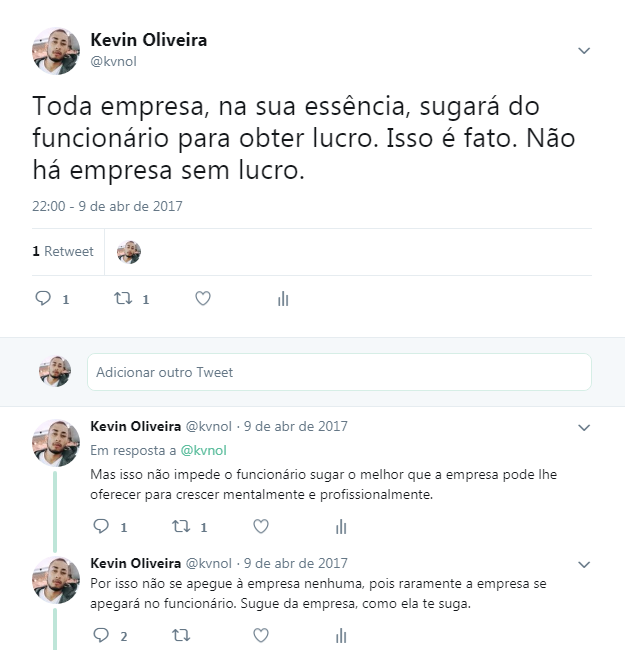Open the '1 Retweet' list
Image resolution: width=625 pixels, height=650 pixels.
click(63, 251)
